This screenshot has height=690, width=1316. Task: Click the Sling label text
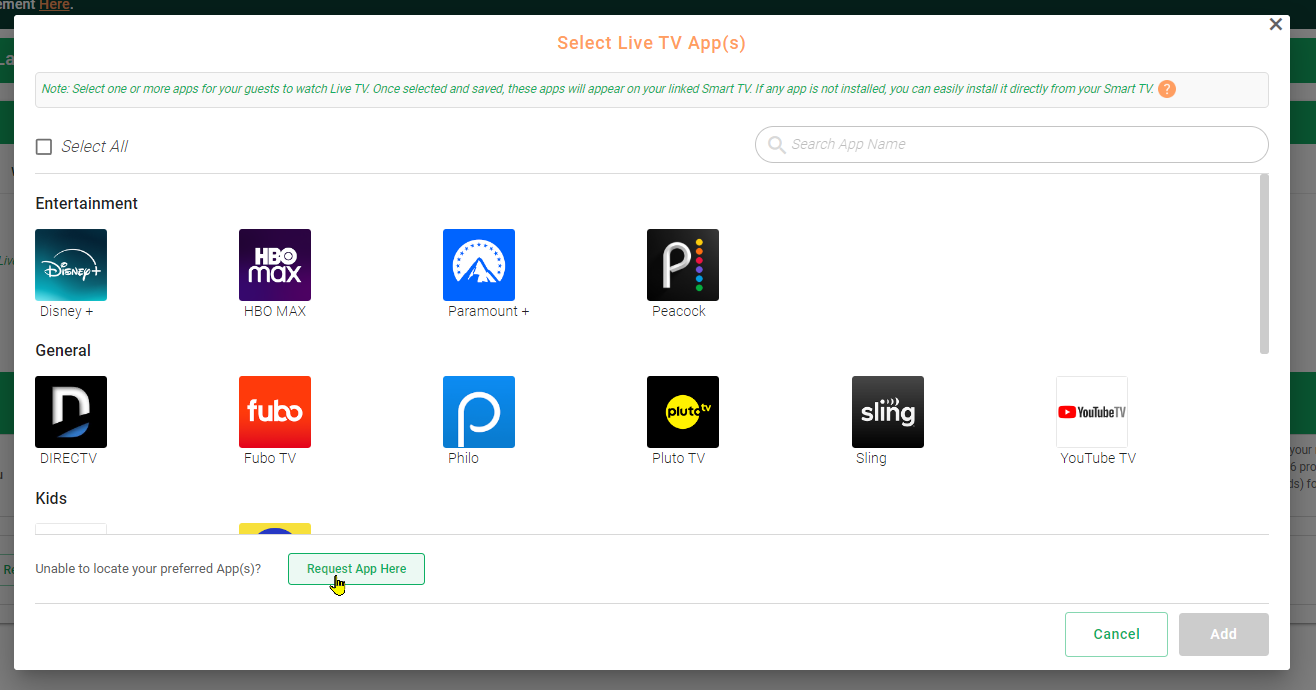tap(871, 458)
